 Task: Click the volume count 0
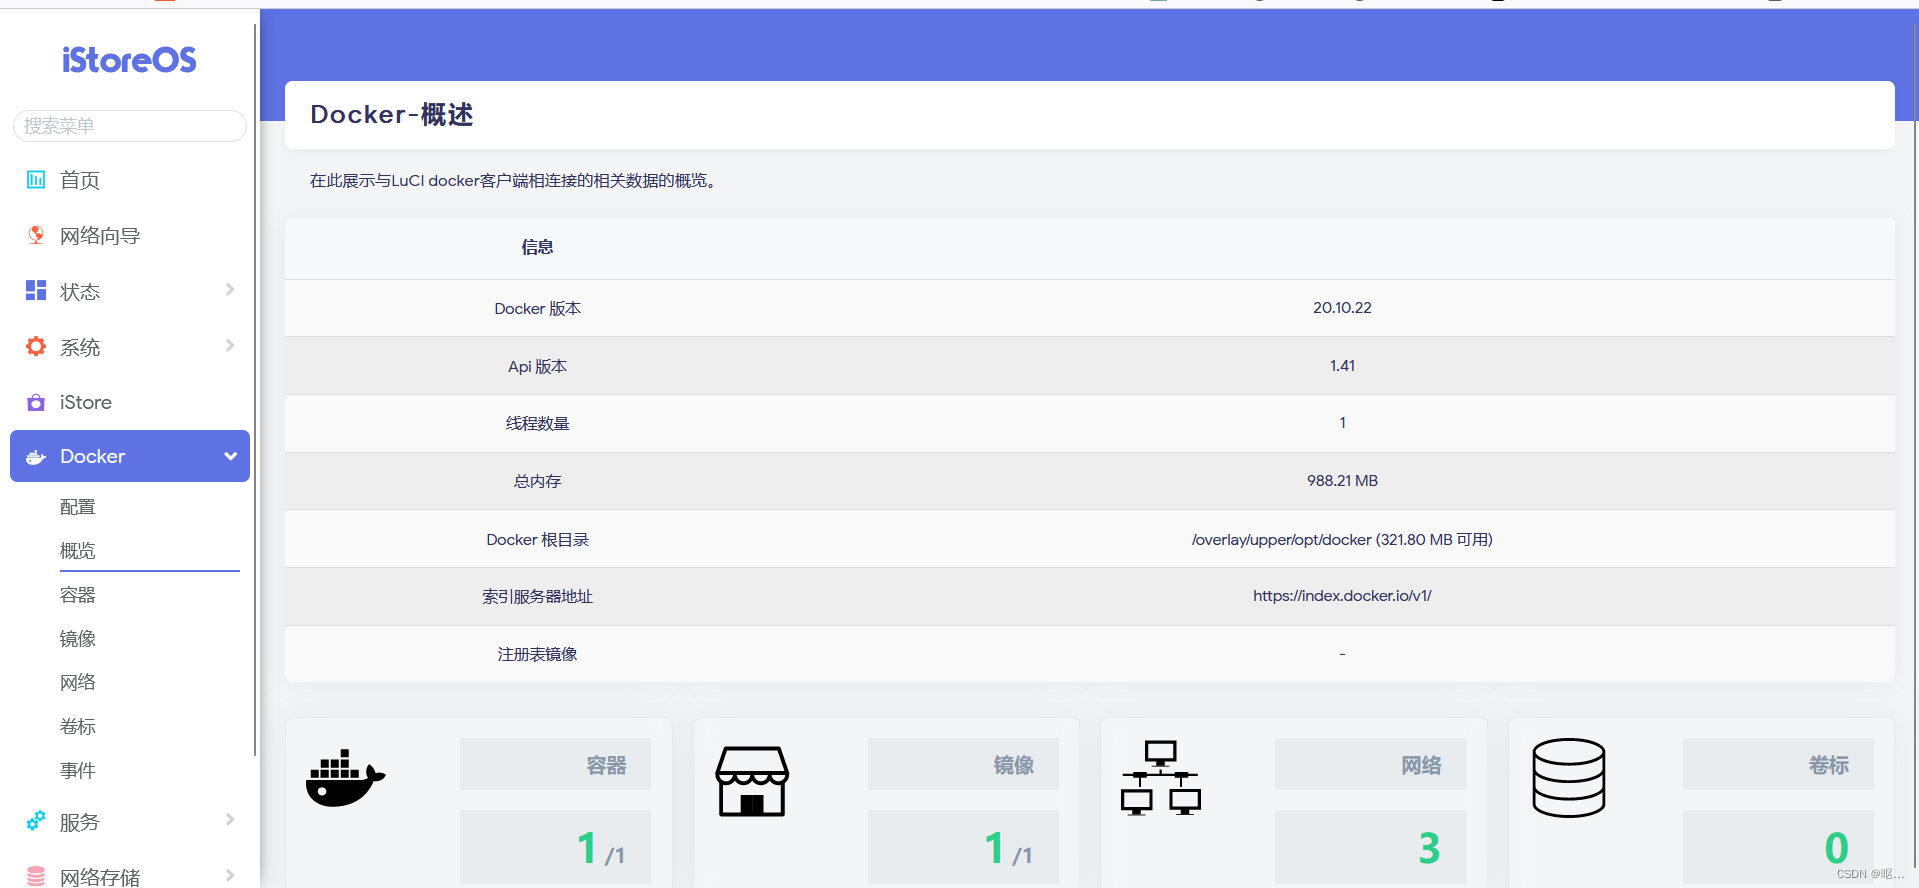1836,849
